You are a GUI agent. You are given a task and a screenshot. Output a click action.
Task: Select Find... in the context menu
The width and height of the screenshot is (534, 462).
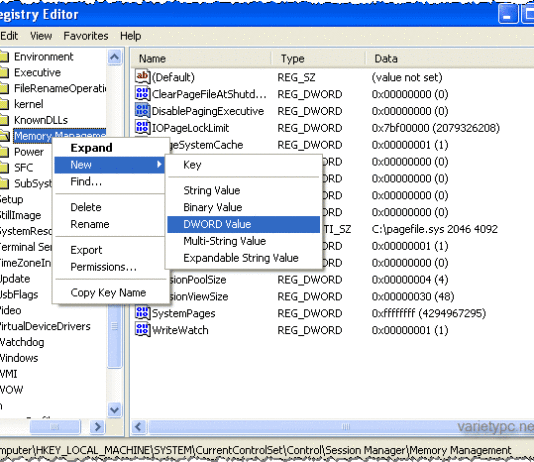[109, 181]
